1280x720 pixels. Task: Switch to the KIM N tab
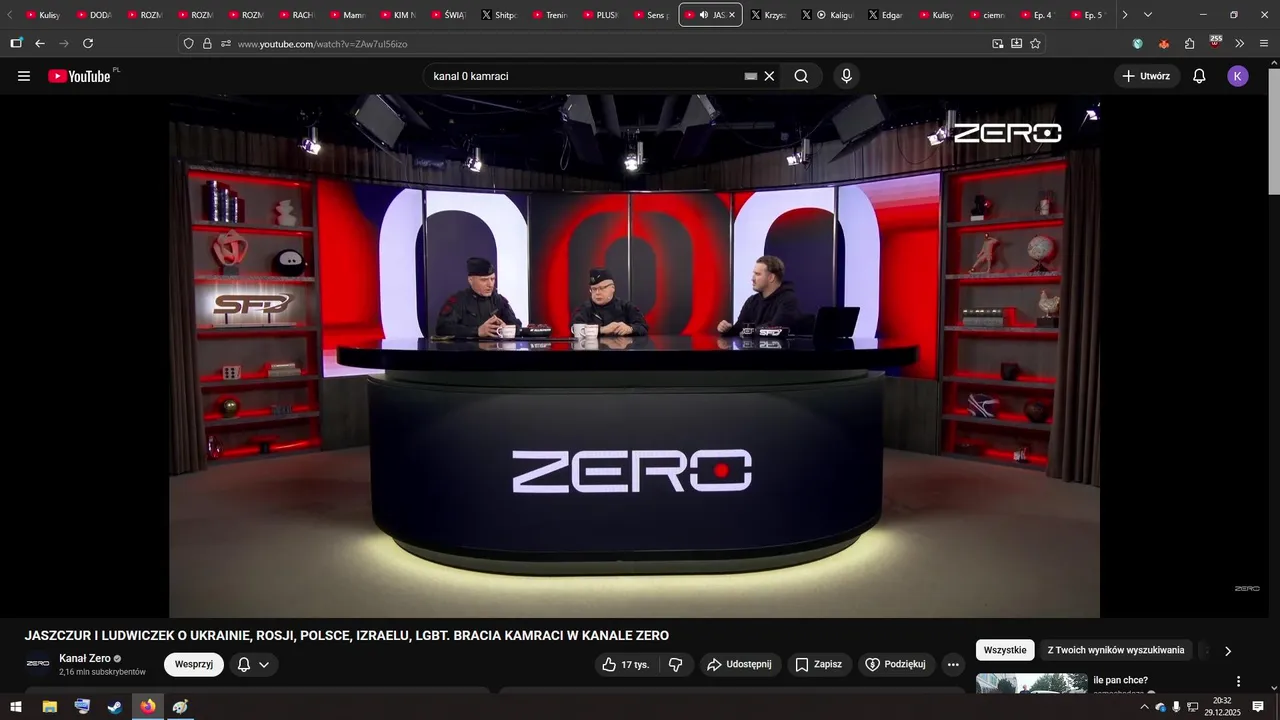pyautogui.click(x=398, y=15)
